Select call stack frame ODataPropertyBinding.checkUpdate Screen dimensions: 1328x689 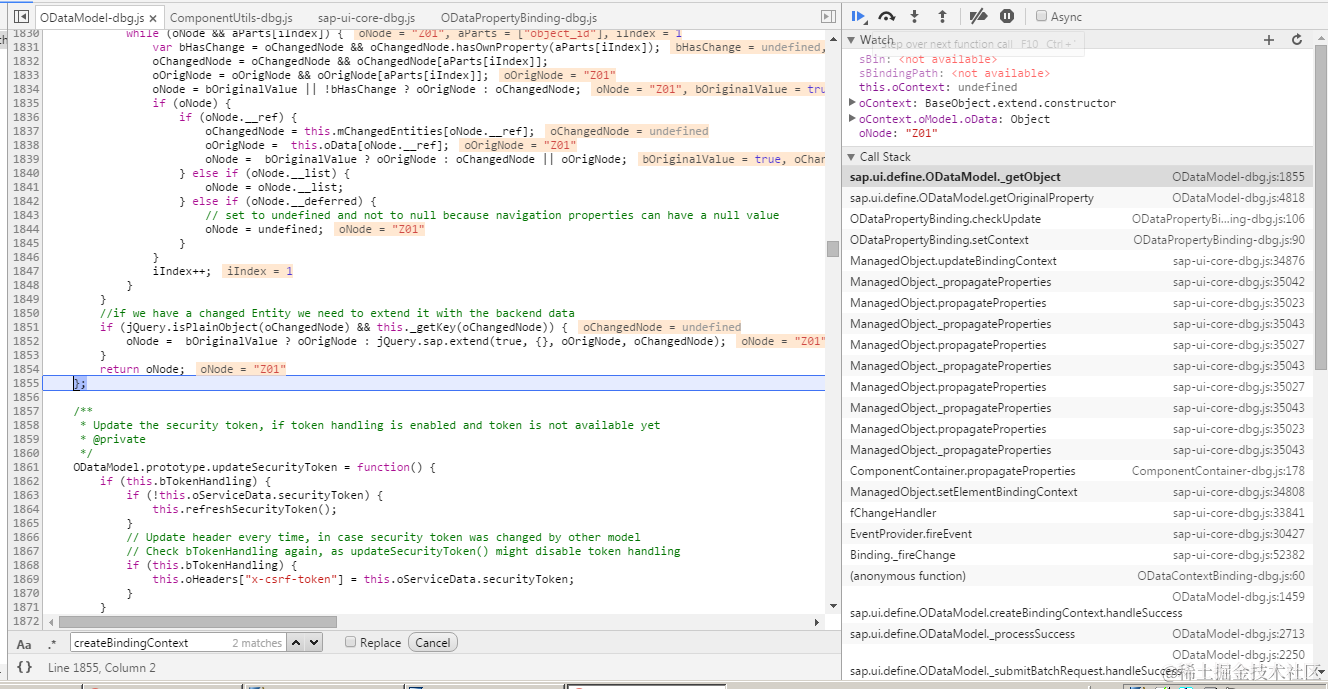1077,219
